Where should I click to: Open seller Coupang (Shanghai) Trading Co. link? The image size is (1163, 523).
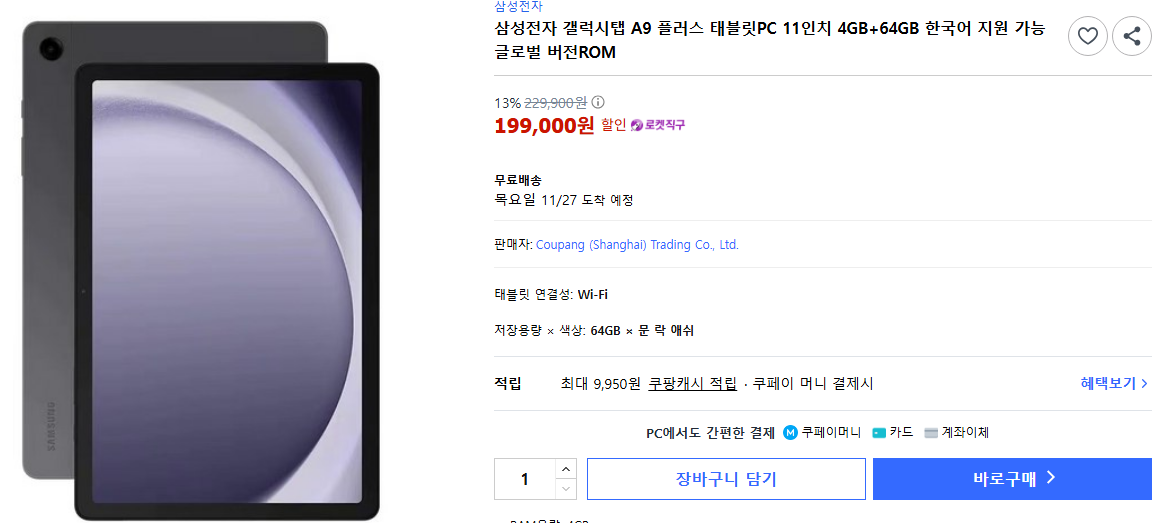[637, 244]
